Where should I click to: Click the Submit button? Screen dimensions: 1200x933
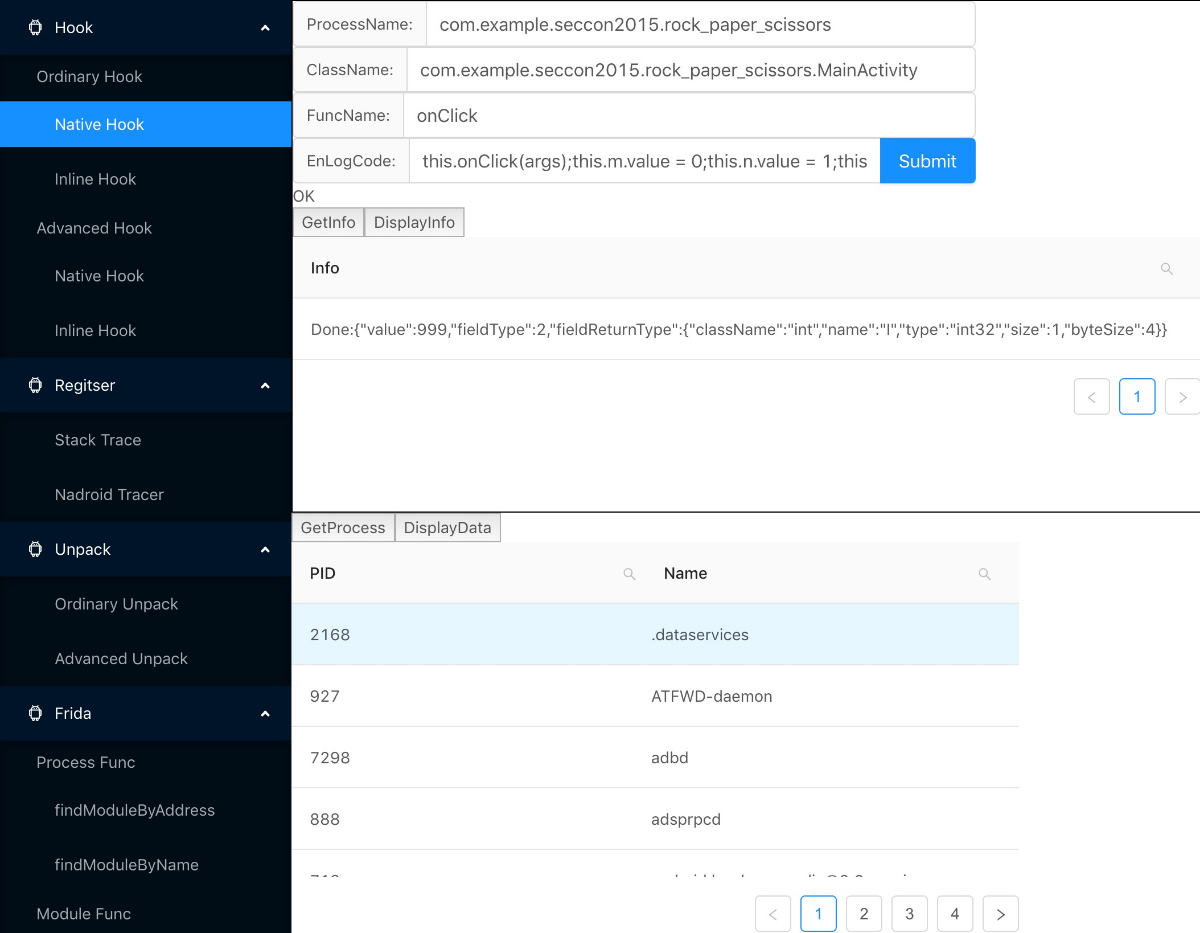coord(927,161)
